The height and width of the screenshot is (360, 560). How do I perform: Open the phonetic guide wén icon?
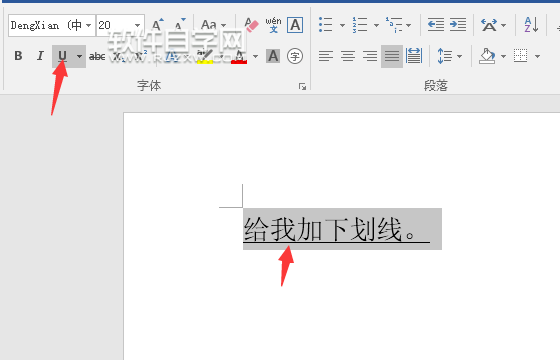(x=273, y=25)
